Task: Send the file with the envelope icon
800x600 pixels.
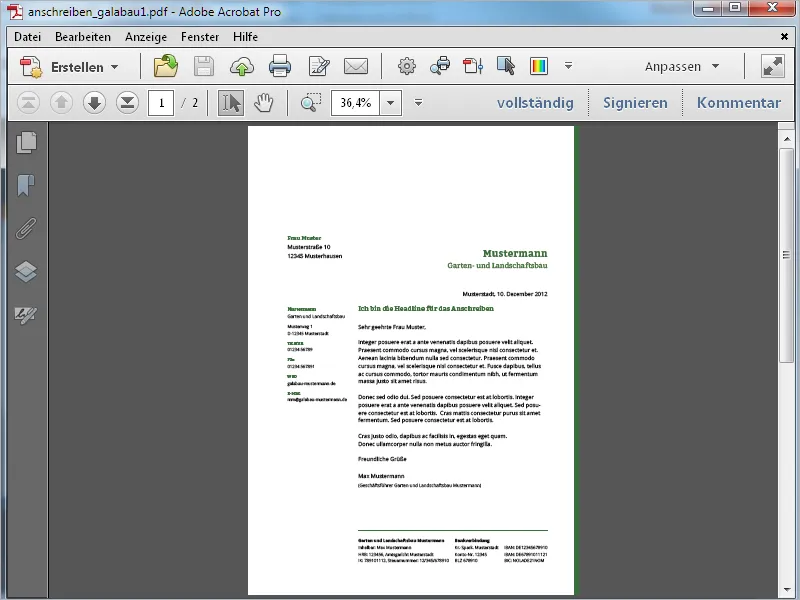Action: click(356, 66)
